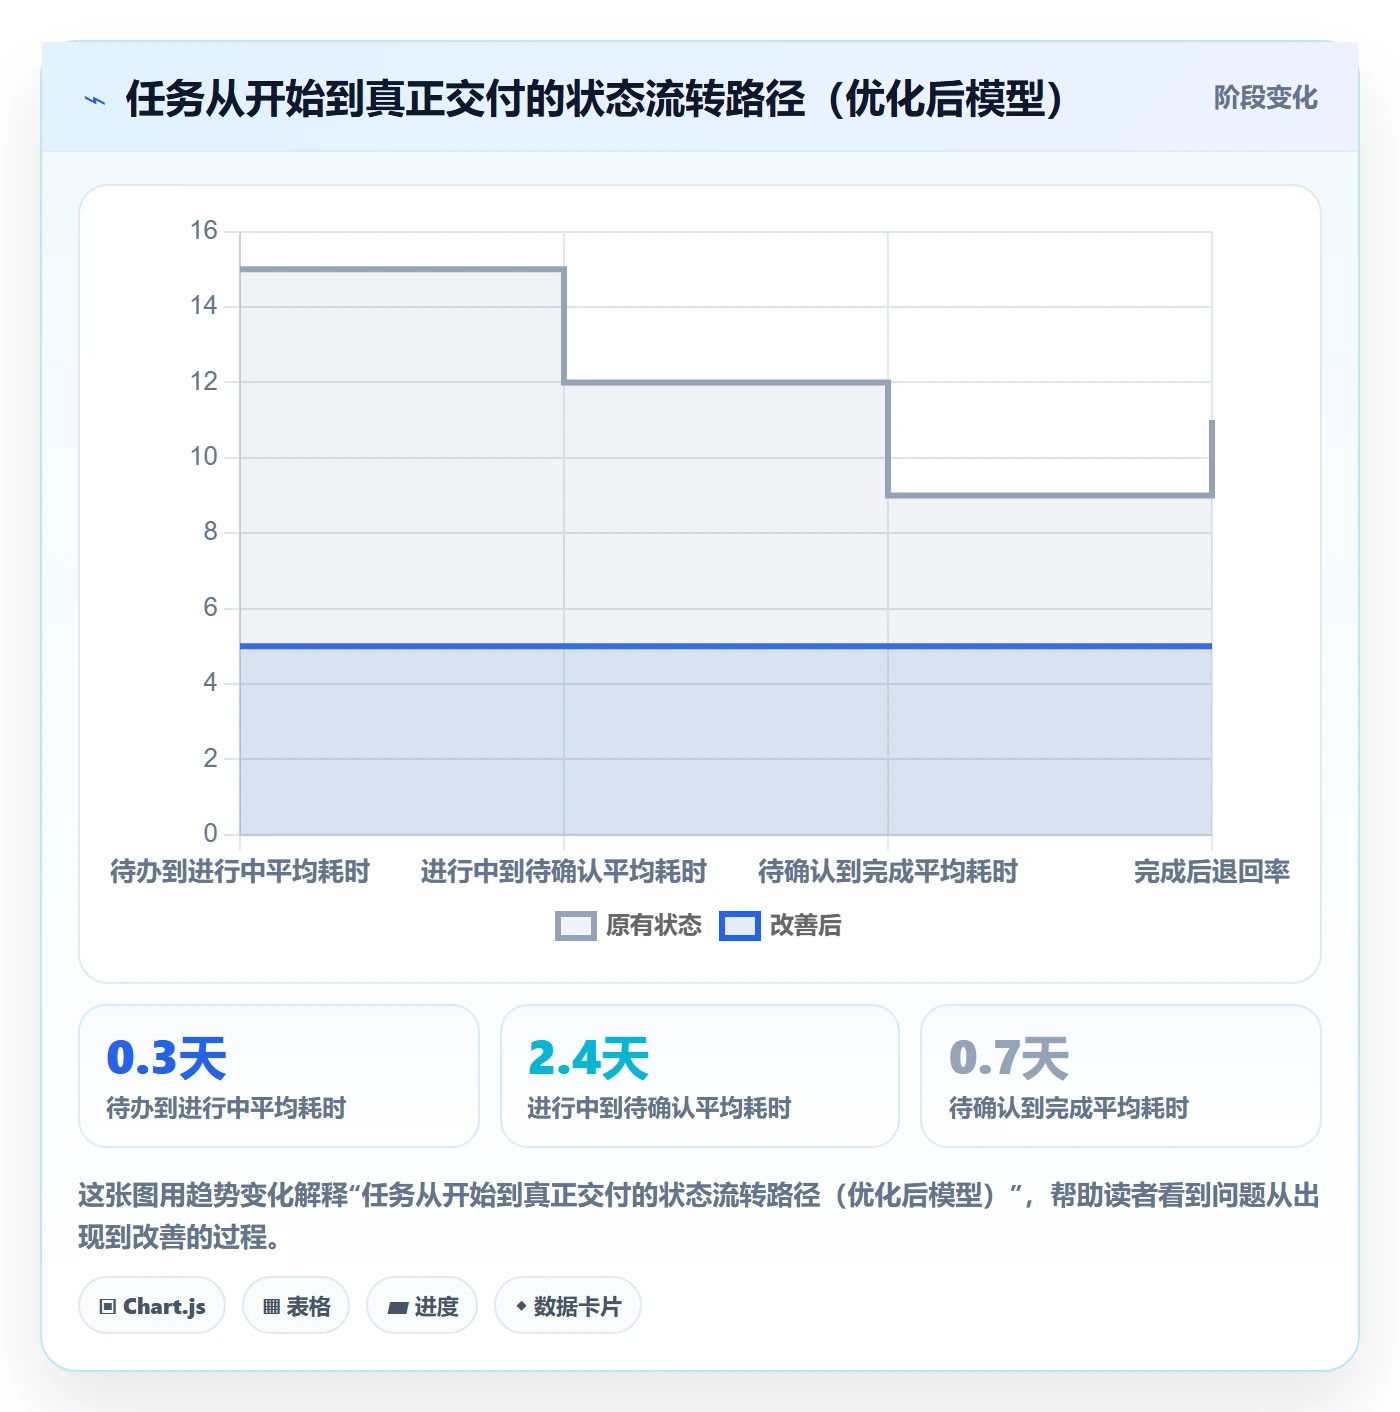Click the 原有状态 legend label
Image resolution: width=1400 pixels, height=1412 pixels.
(x=654, y=926)
